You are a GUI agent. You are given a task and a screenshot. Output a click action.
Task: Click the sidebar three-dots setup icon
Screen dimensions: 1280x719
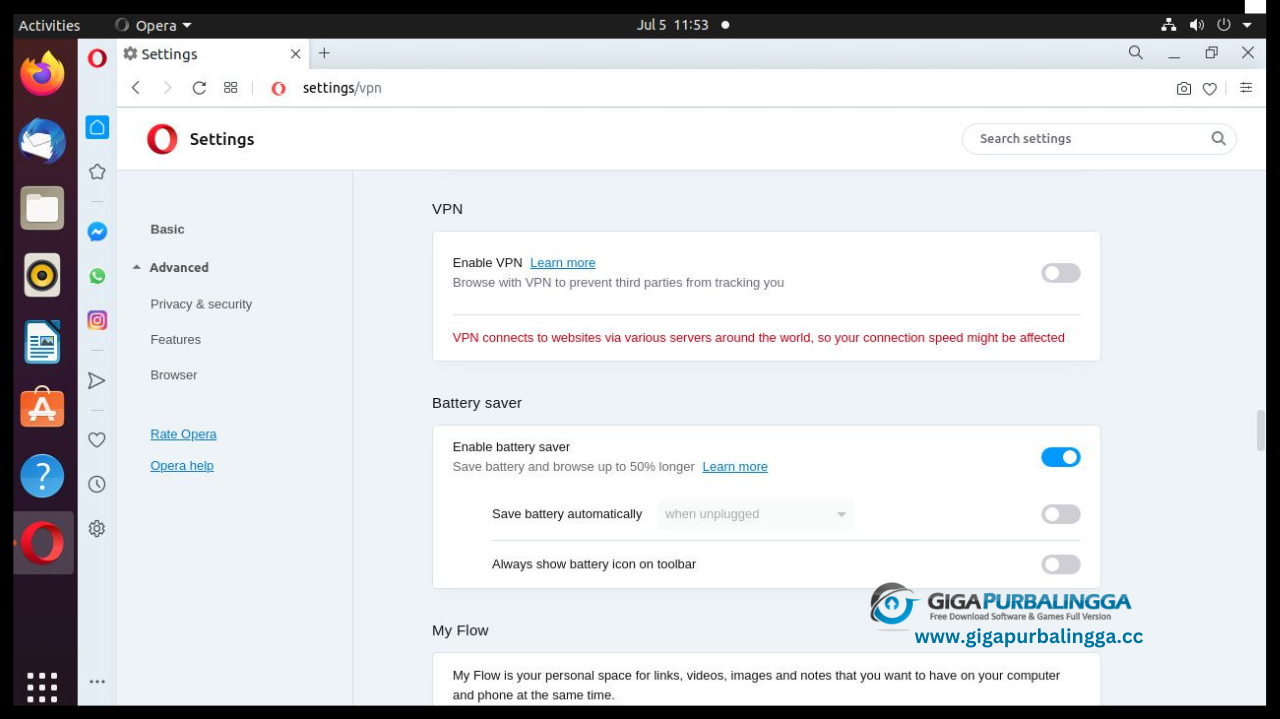(x=97, y=682)
